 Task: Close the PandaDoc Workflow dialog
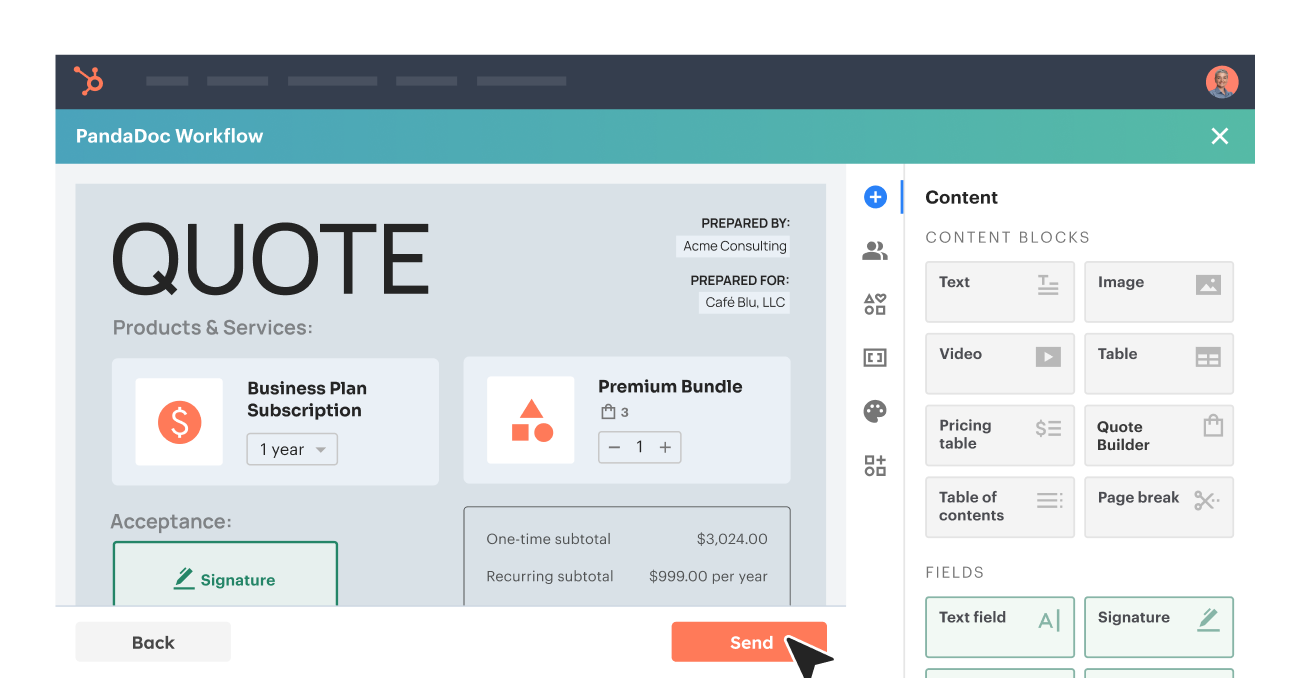pyautogui.click(x=1220, y=136)
